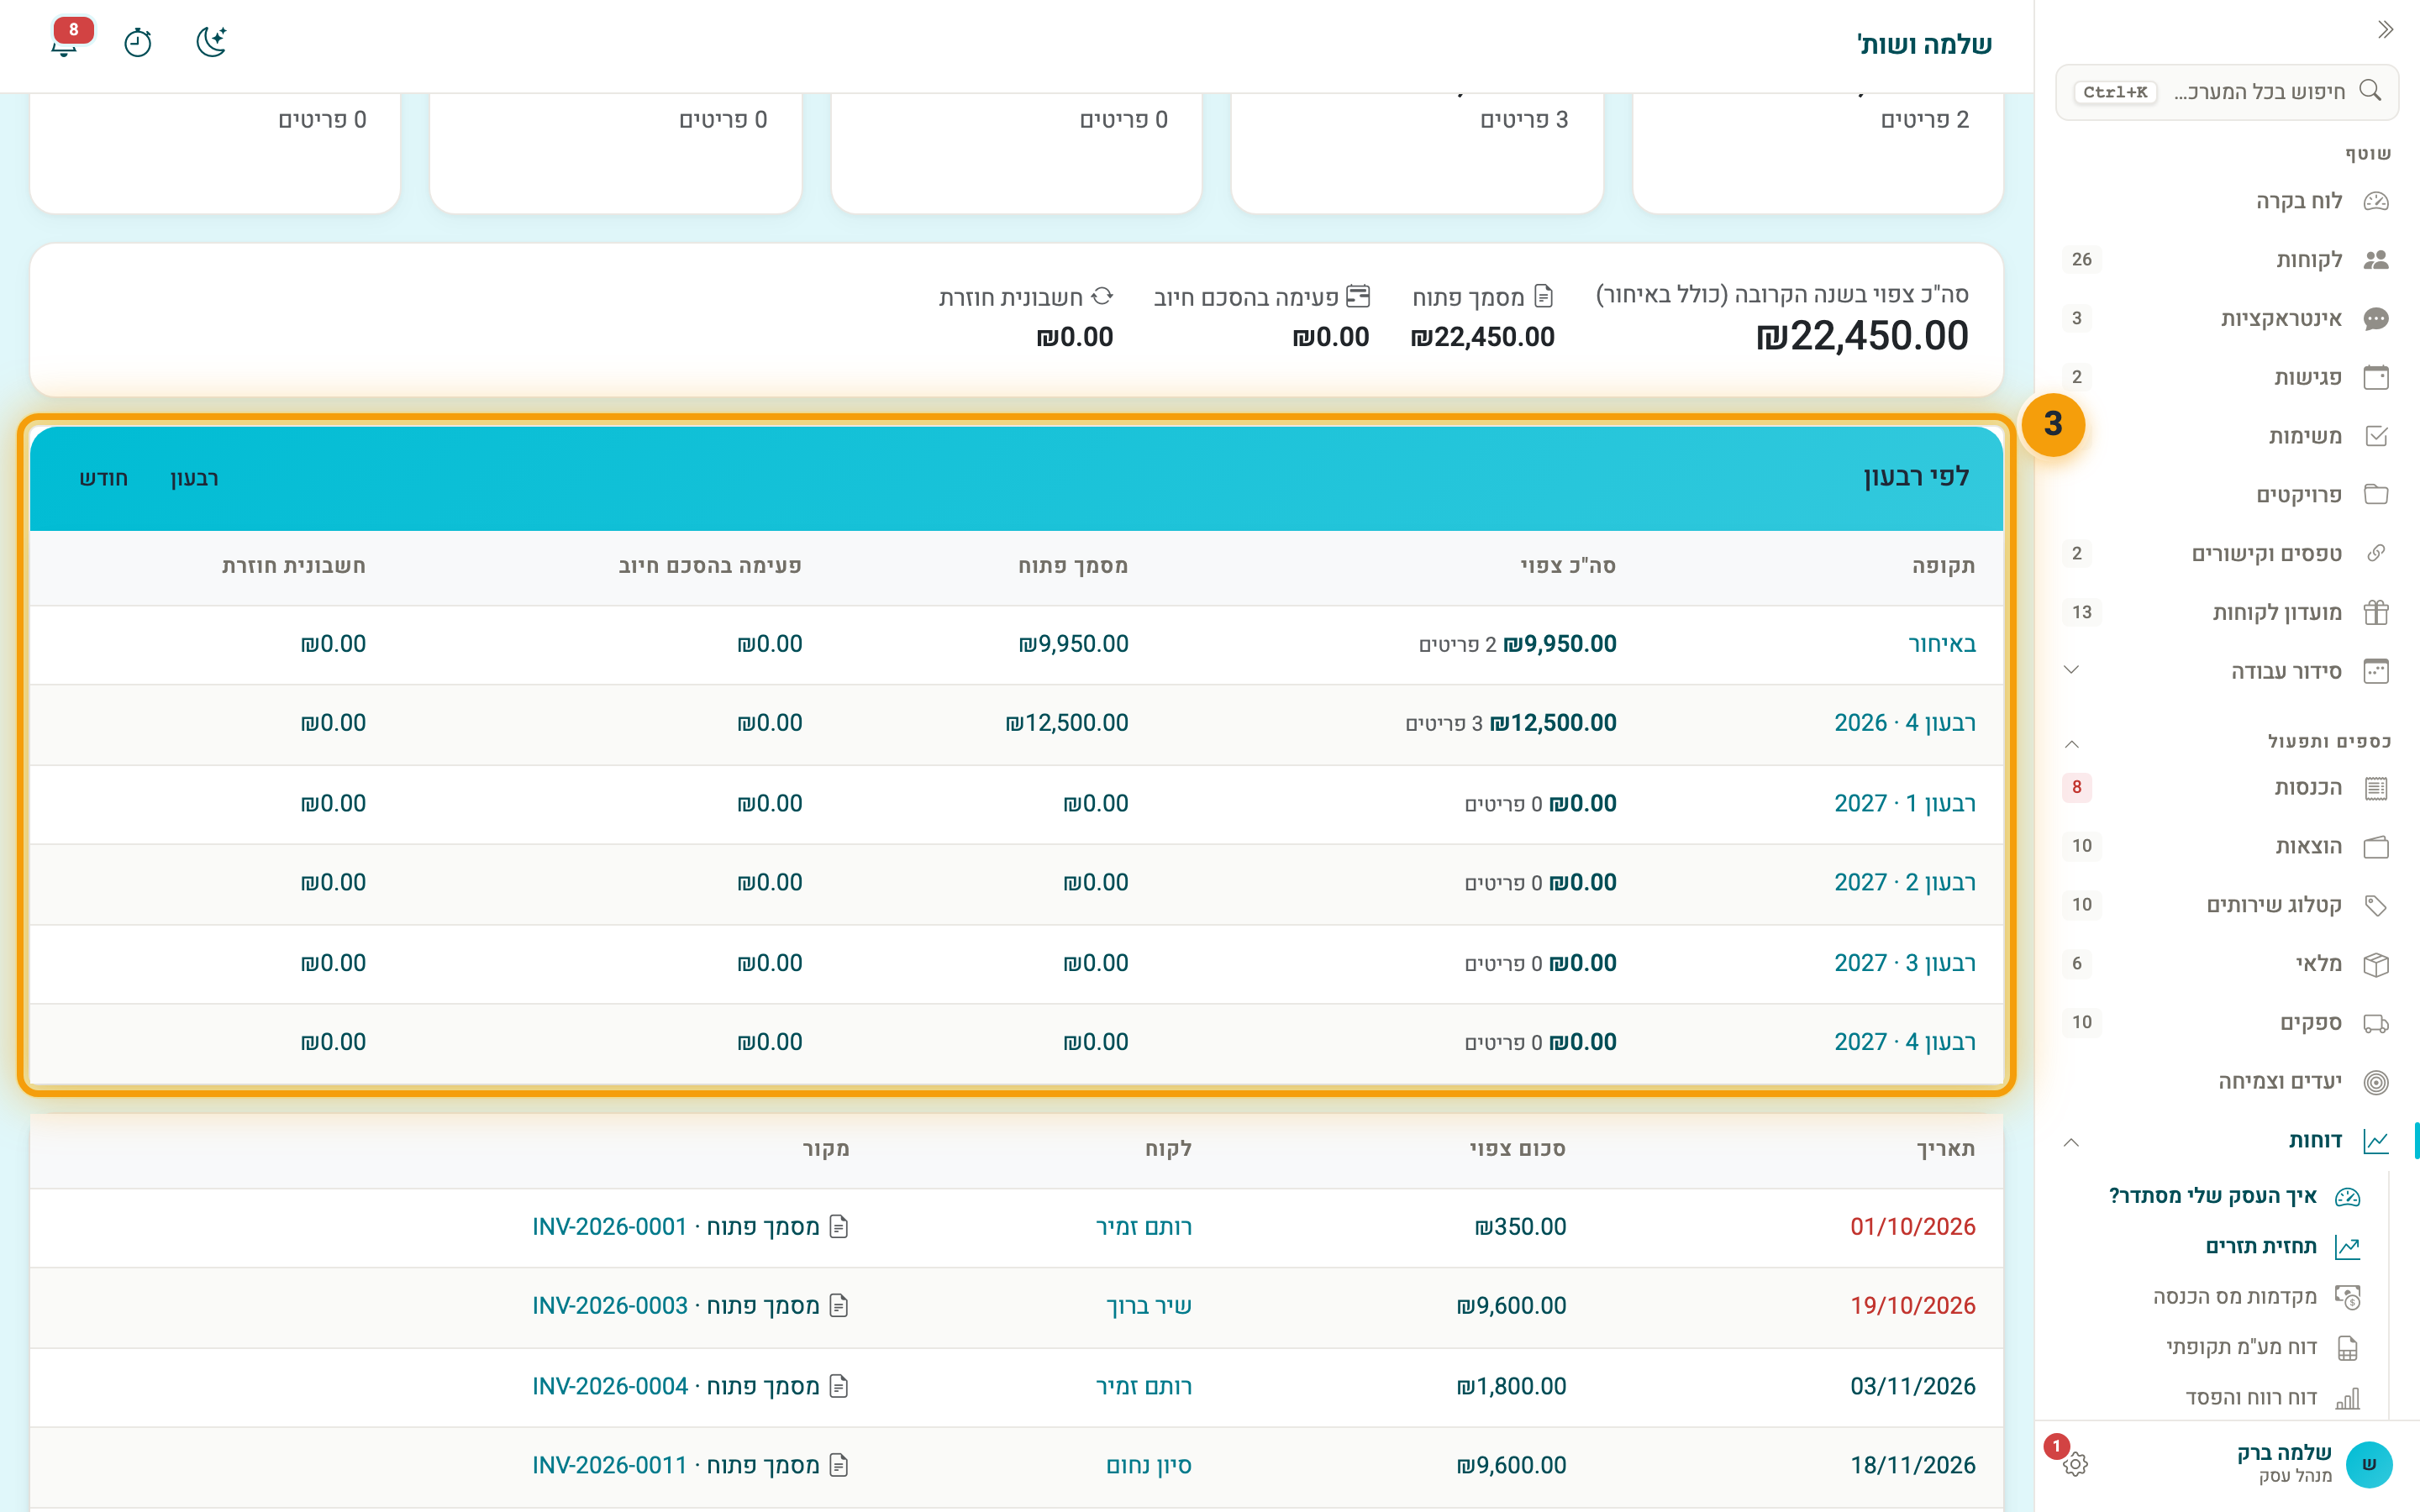Image resolution: width=2420 pixels, height=1512 pixels.
Task: Open אינטראקציות chat bubble icon
Action: (x=2376, y=319)
